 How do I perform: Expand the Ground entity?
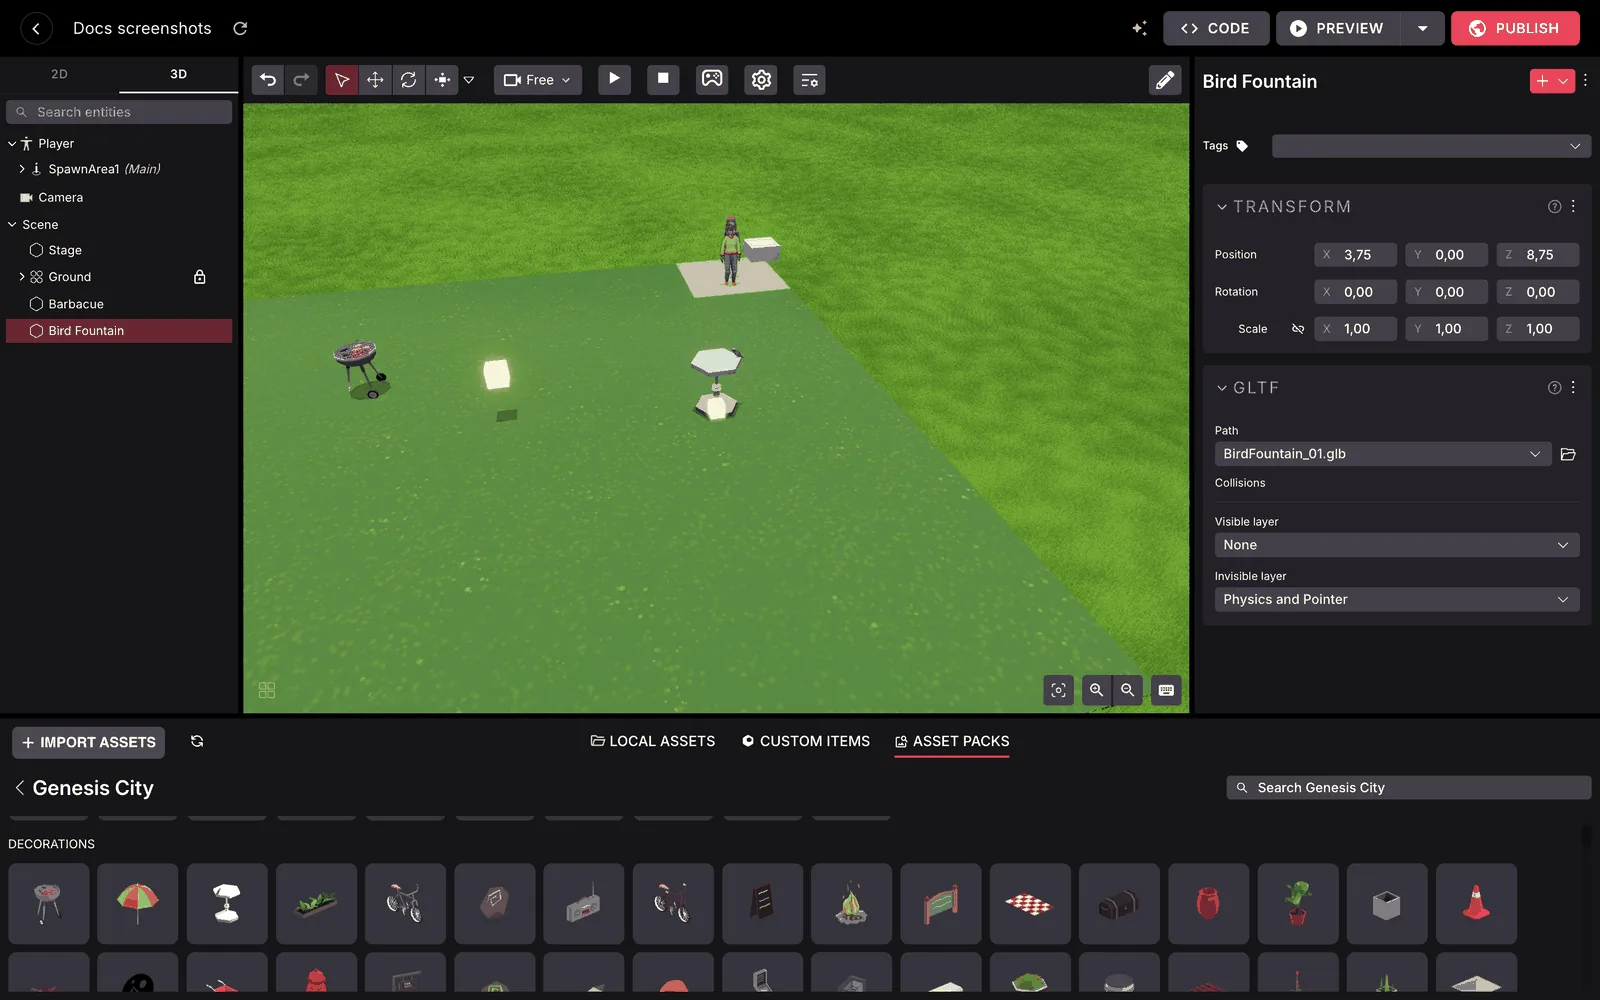[22, 277]
